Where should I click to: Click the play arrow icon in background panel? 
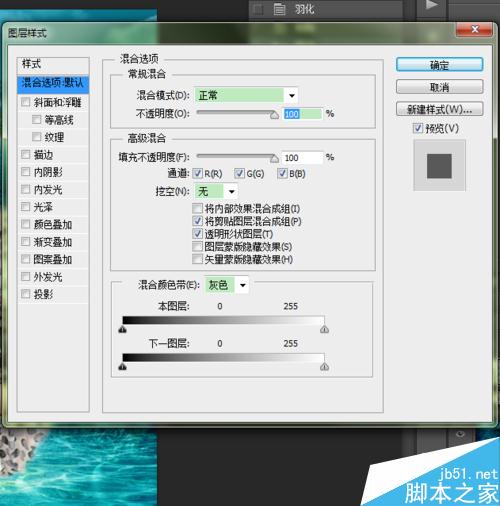pos(432,5)
